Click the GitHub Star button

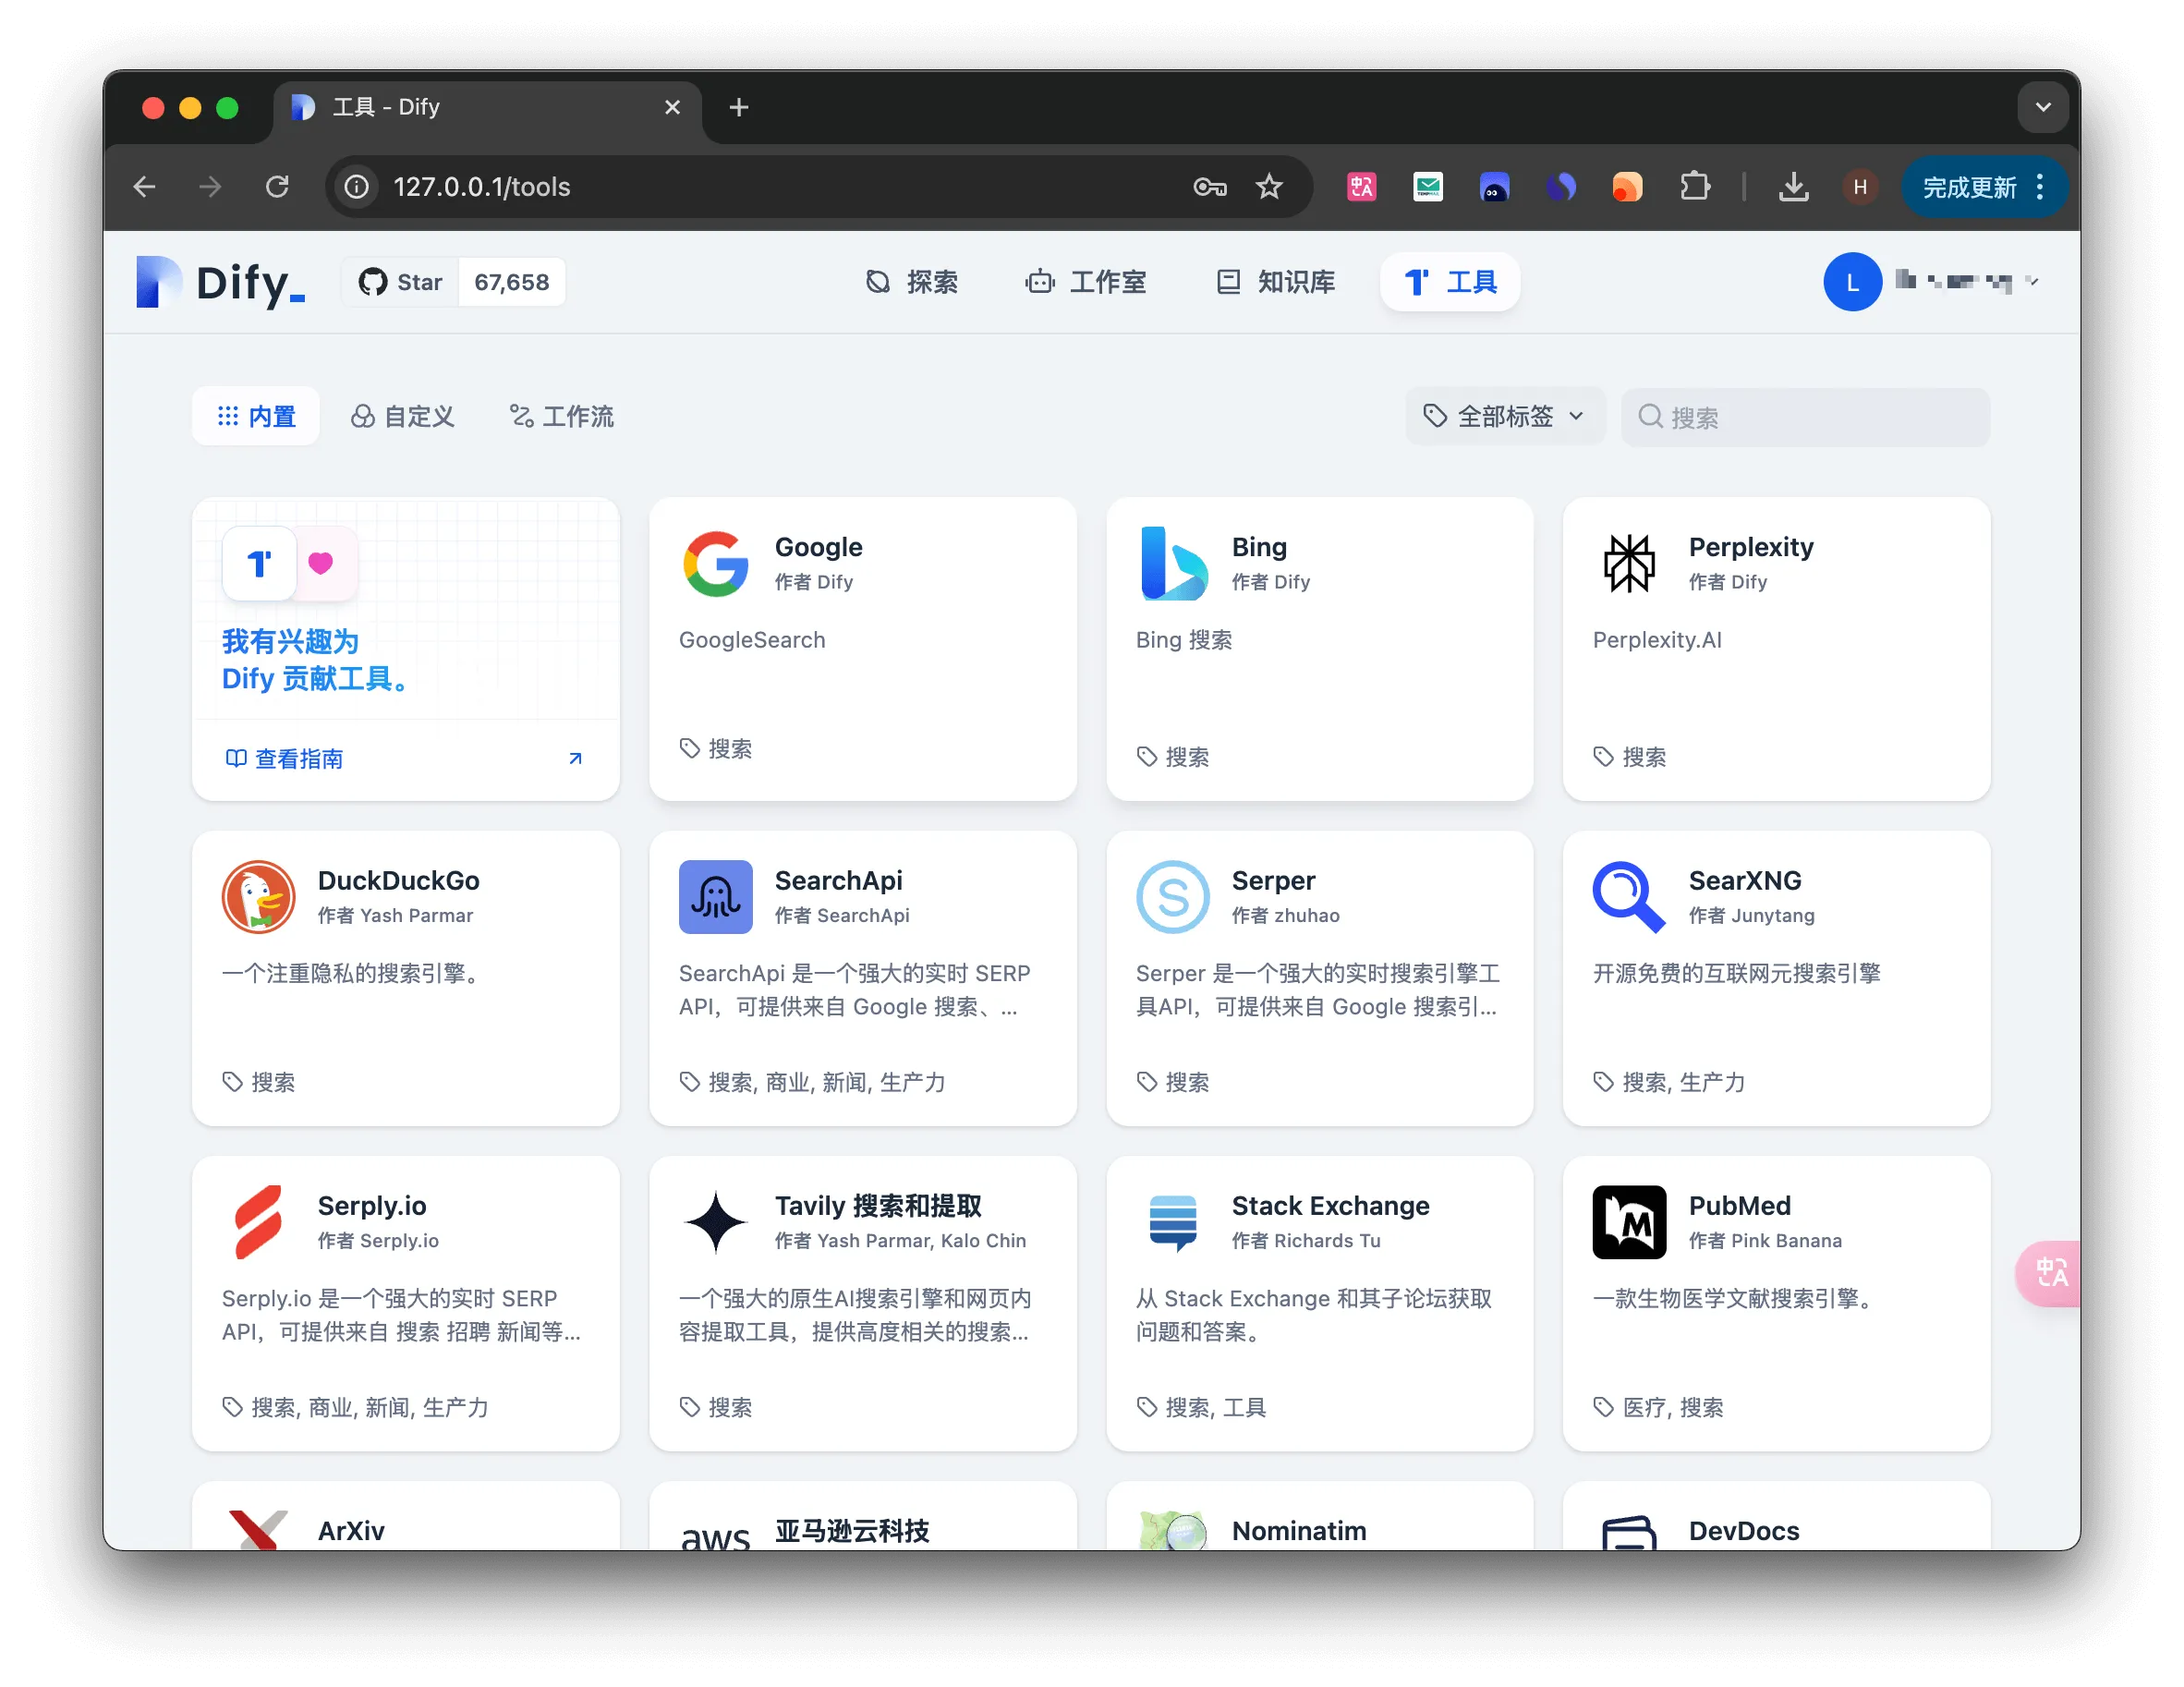point(400,282)
